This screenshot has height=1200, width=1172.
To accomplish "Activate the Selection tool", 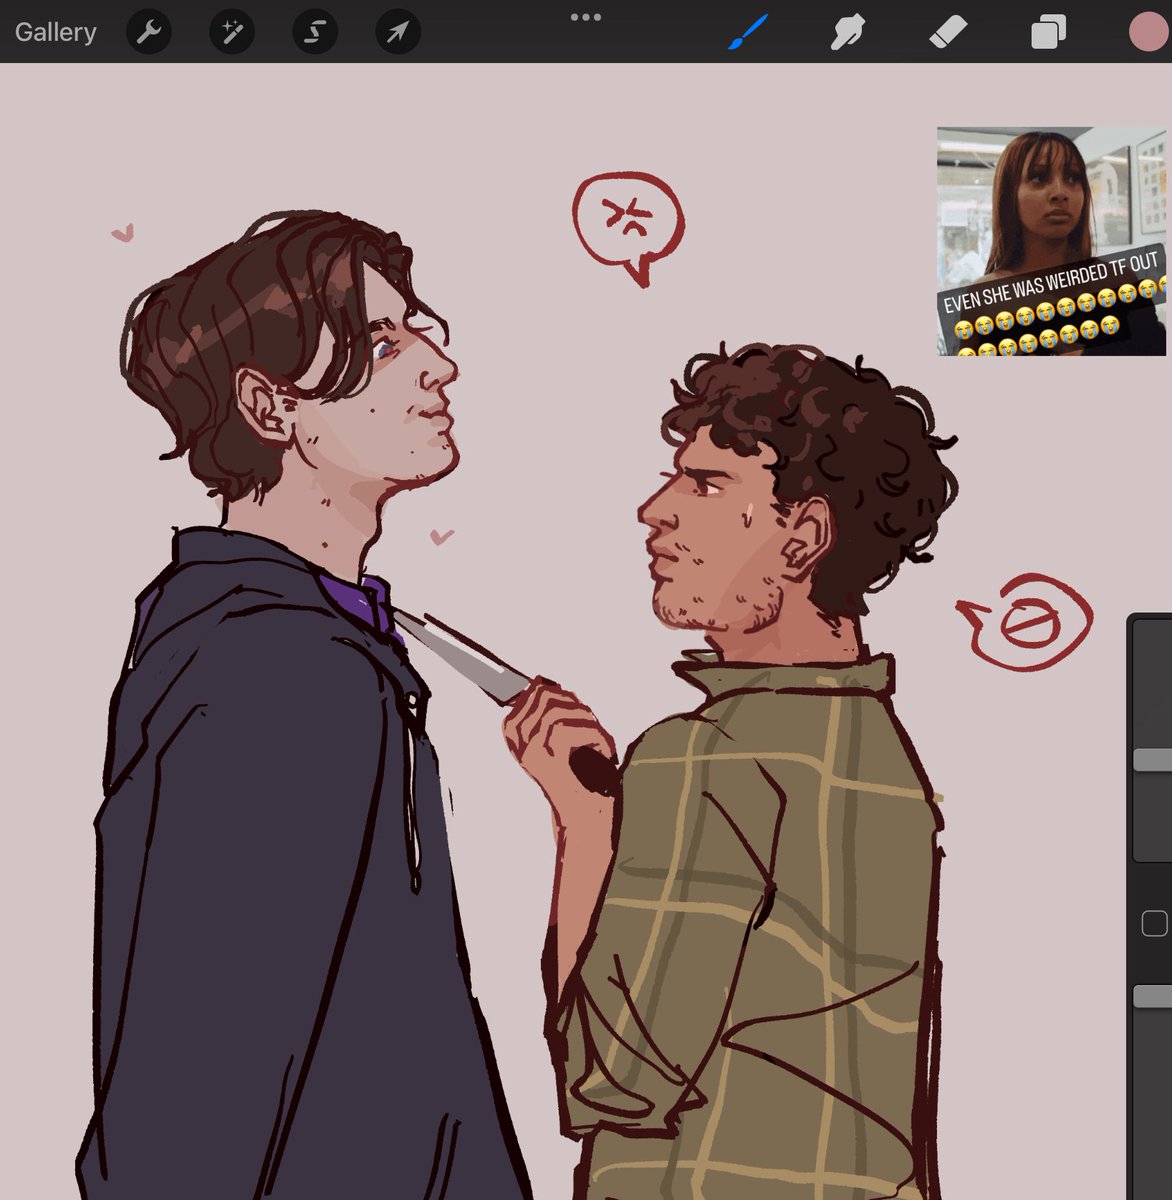I will click(315, 33).
